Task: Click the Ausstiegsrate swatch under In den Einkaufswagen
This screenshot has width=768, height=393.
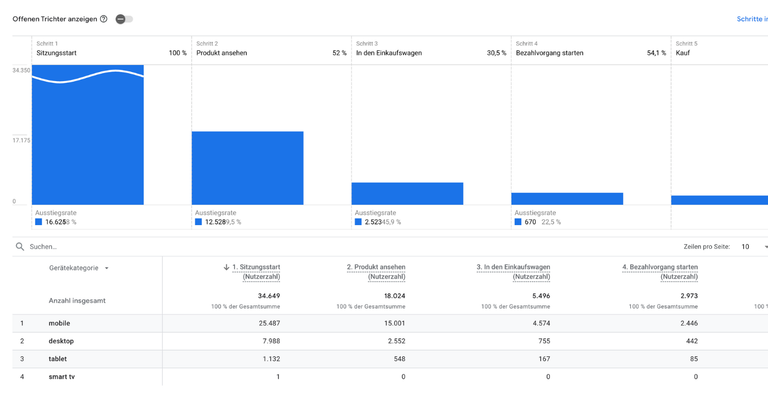Action: (358, 222)
